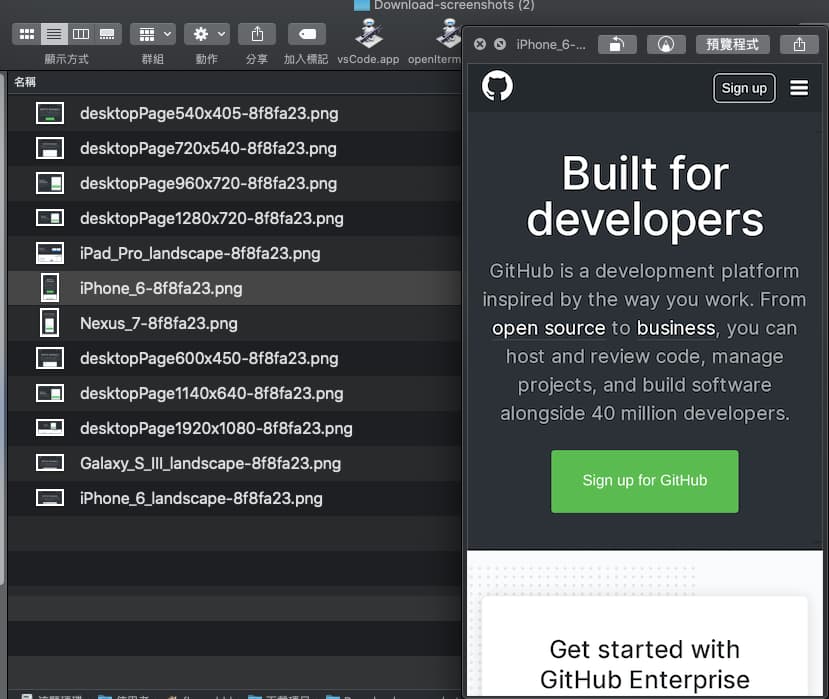The image size is (829, 699).
Task: Sort by the name column header
Action: point(25,82)
